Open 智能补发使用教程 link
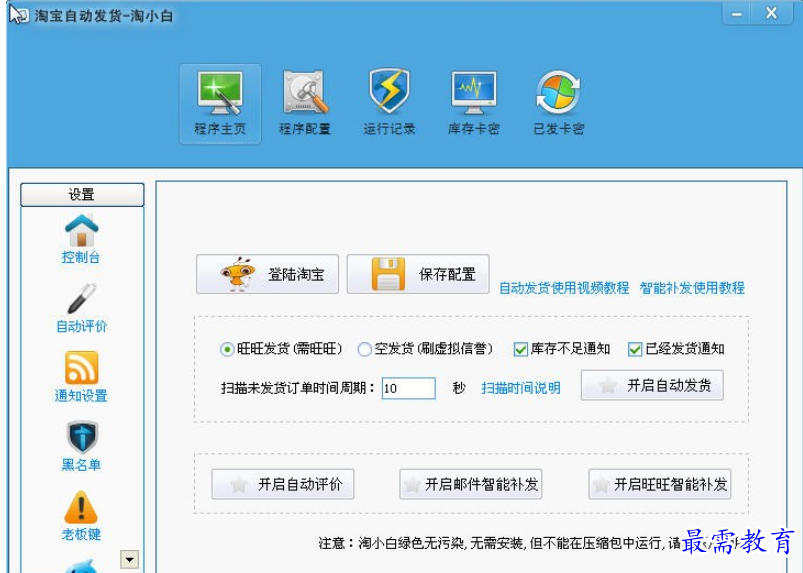 click(692, 288)
